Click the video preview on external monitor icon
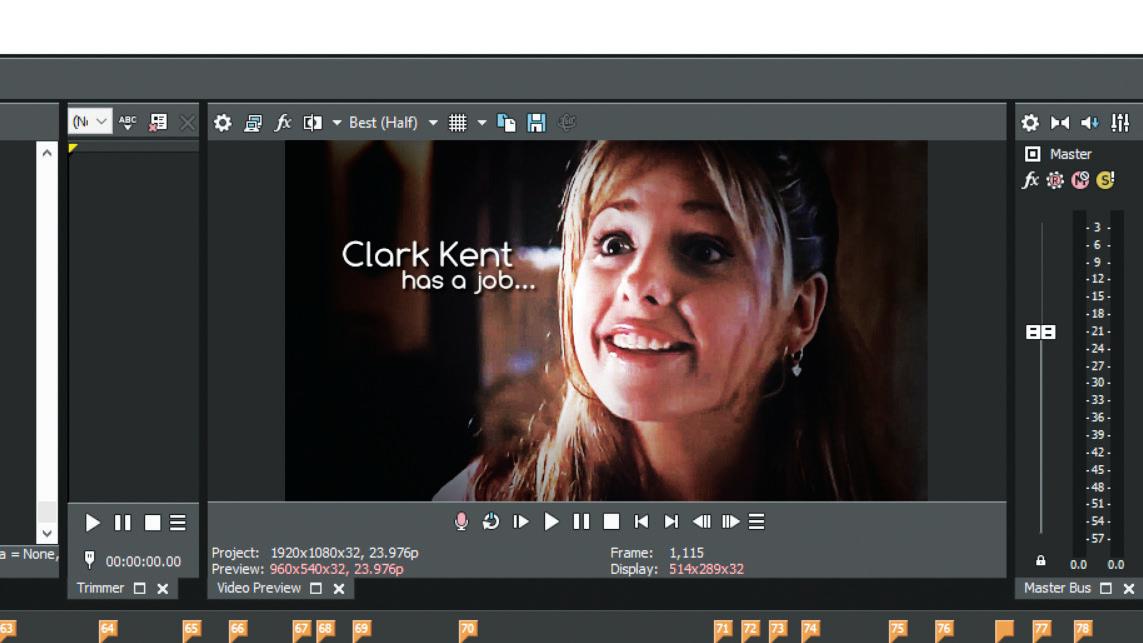Viewport: 1143px width, 643px height. pyautogui.click(x=253, y=122)
